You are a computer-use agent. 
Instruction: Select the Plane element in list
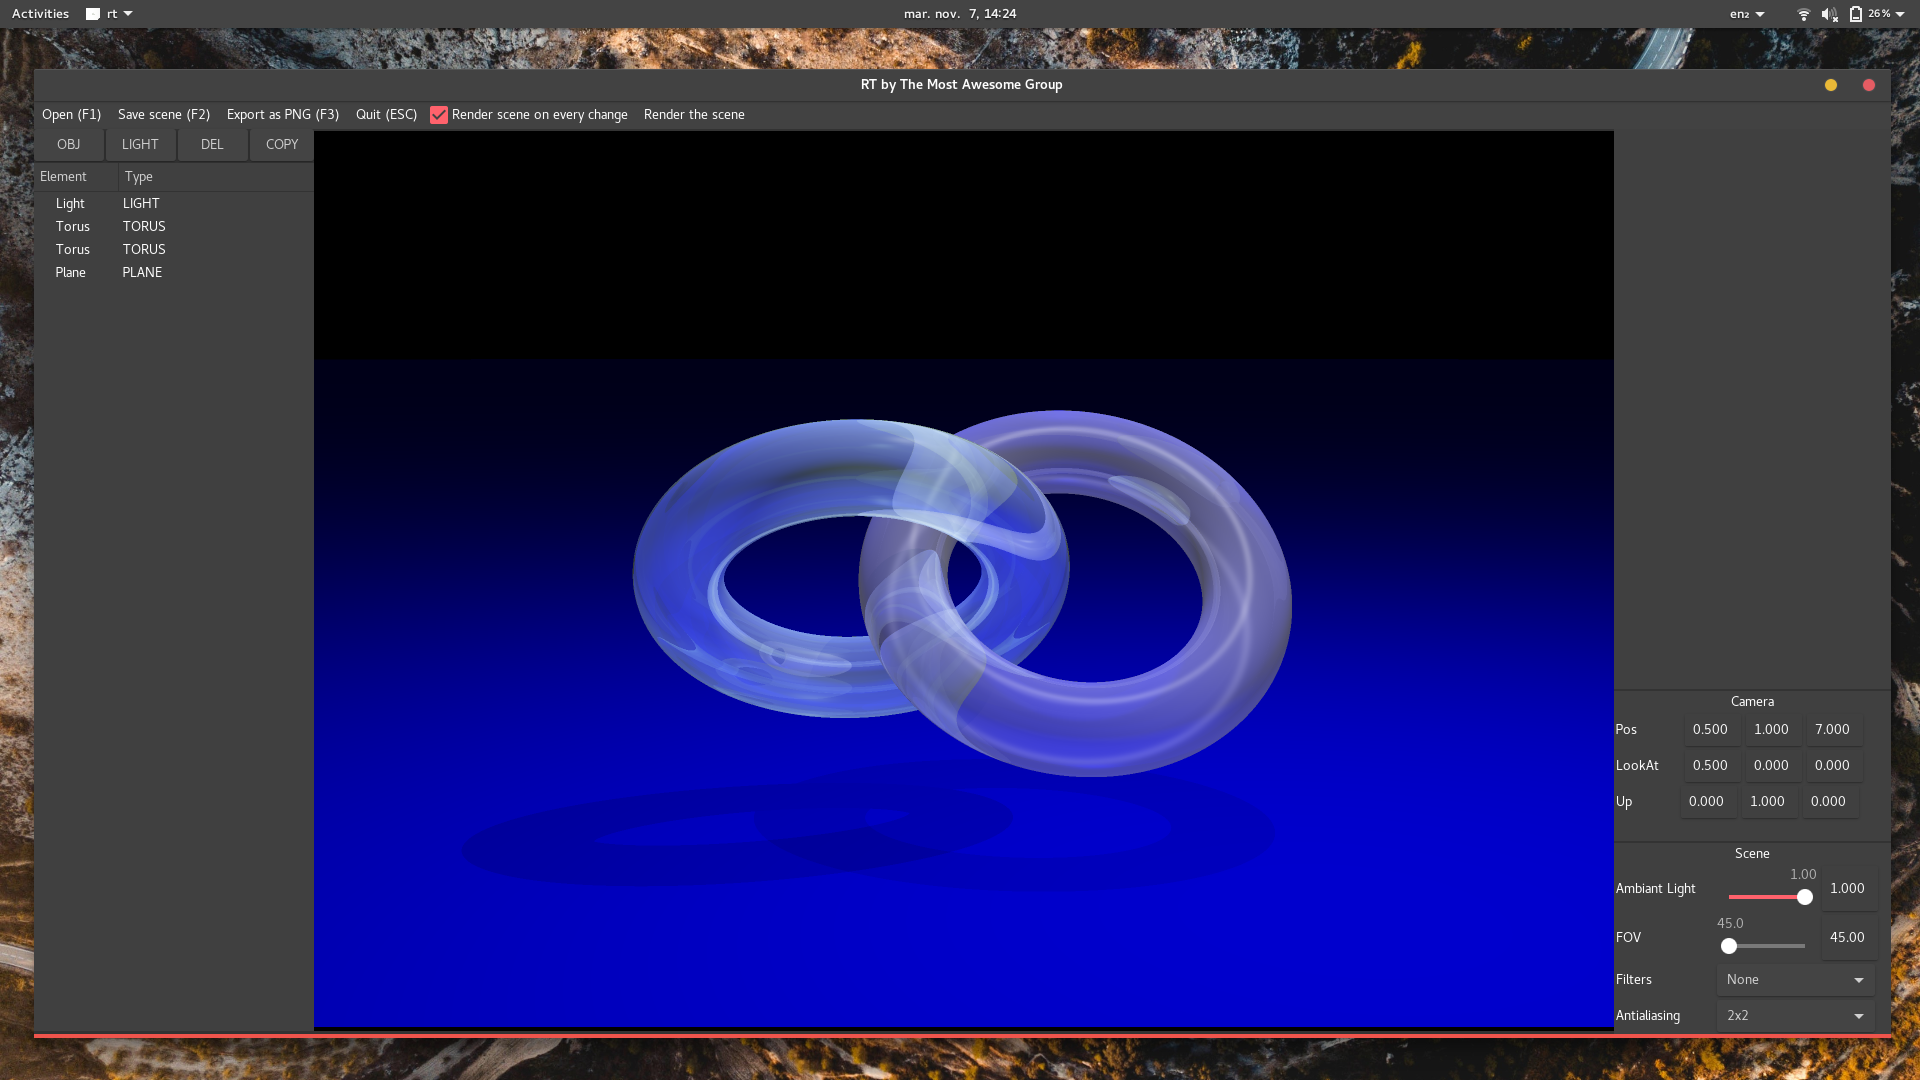tap(71, 273)
